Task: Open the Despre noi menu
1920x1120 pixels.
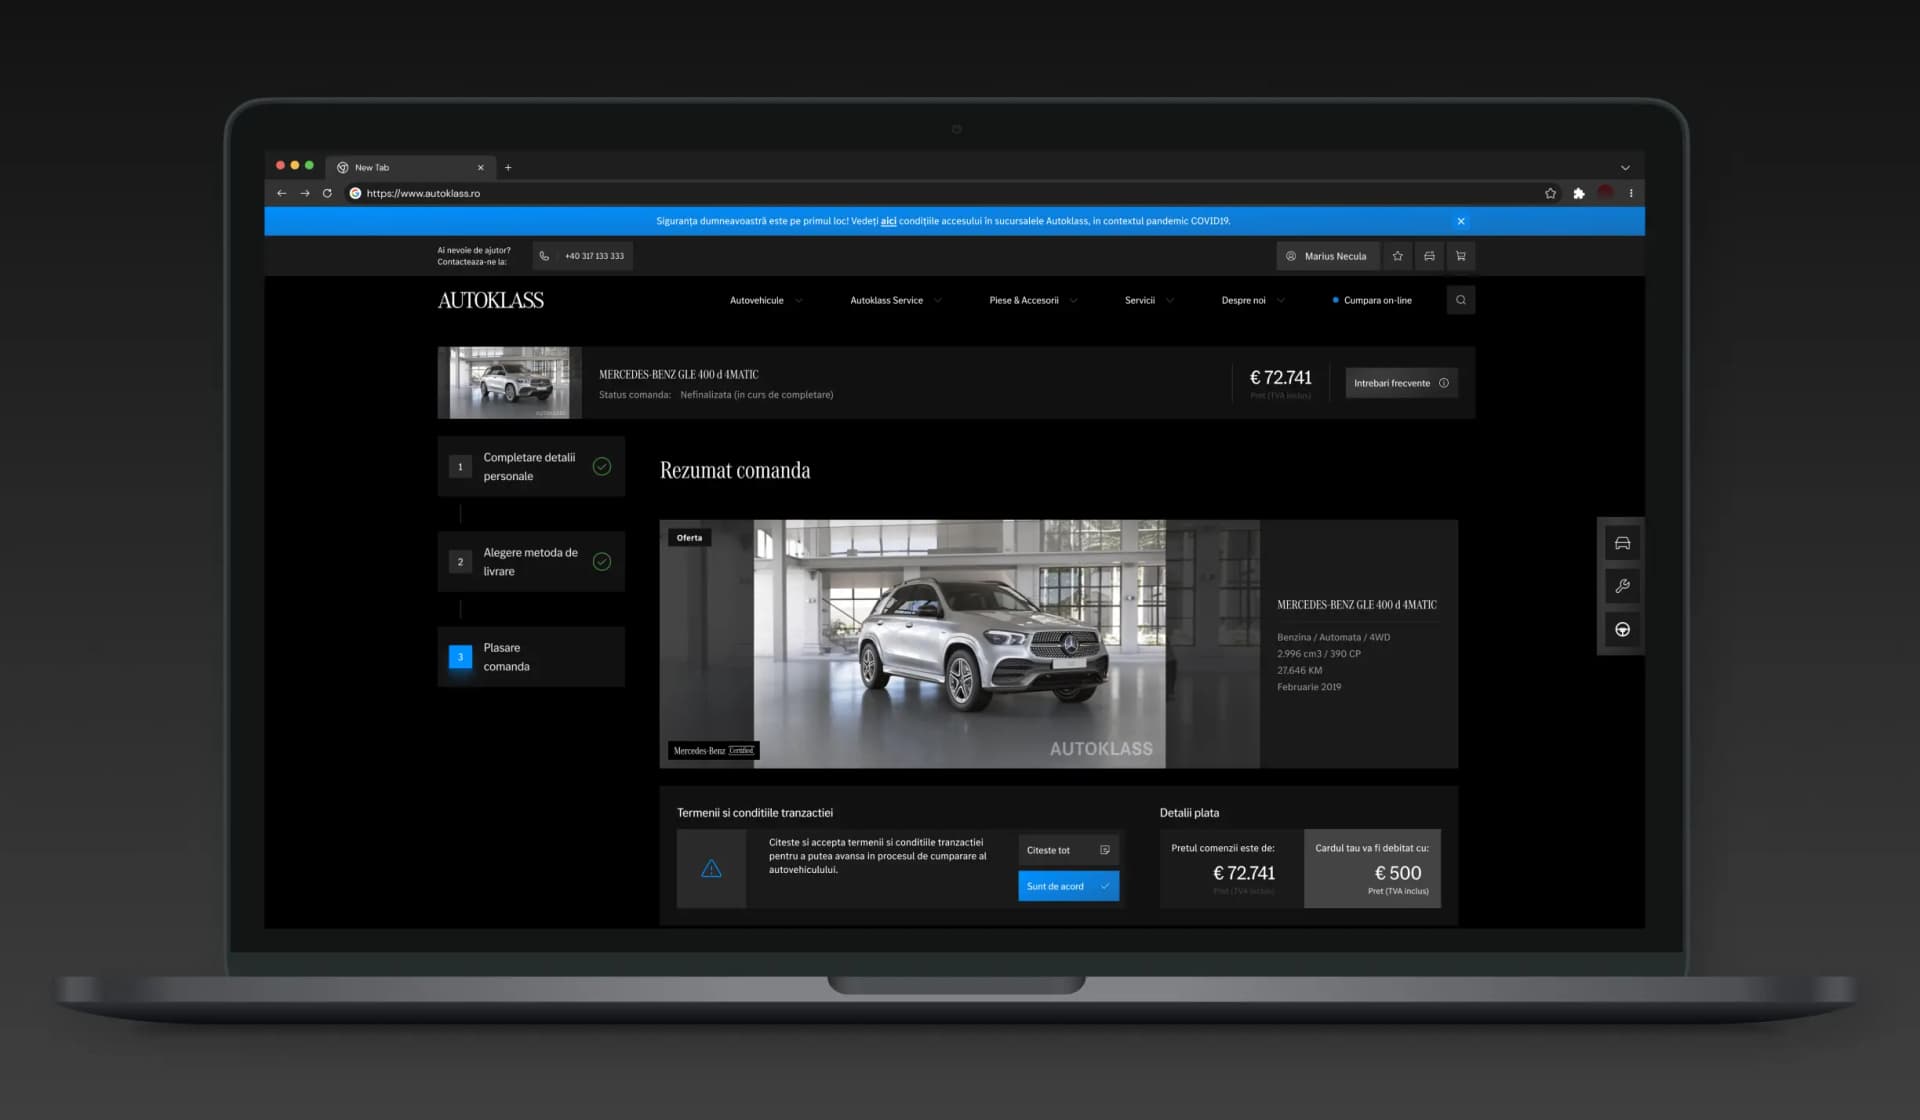Action: click(x=1243, y=300)
